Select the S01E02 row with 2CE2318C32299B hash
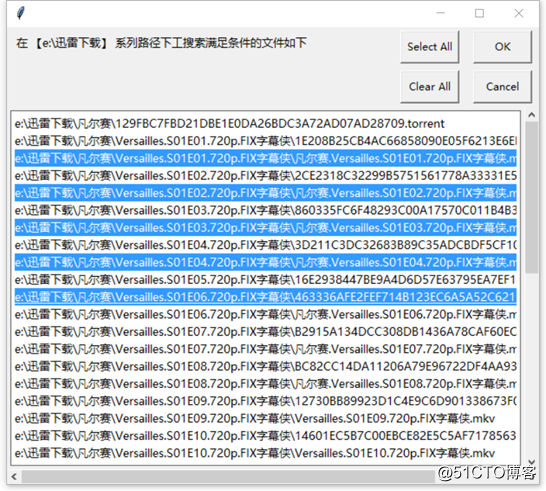The image size is (546, 491). pos(266,176)
